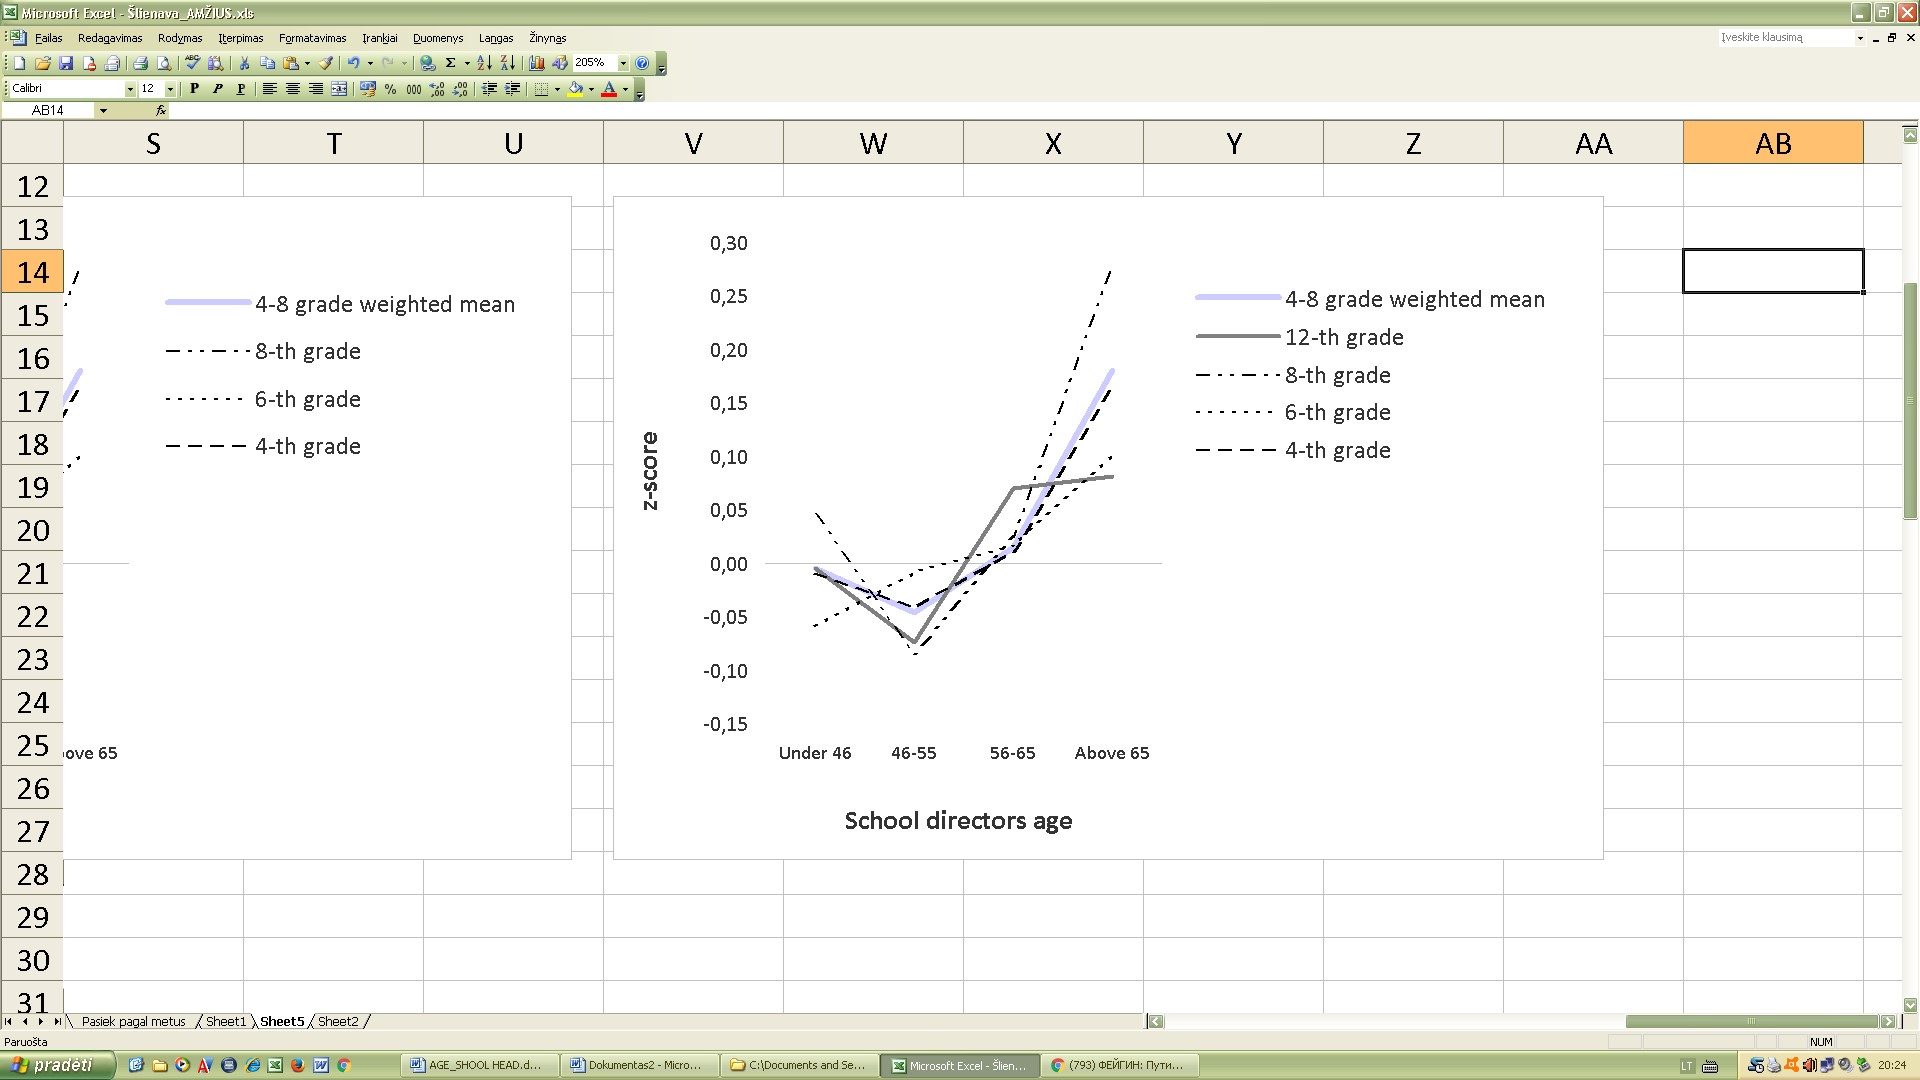The height and width of the screenshot is (1080, 1920).
Task: Center-align cell text
Action: (293, 89)
